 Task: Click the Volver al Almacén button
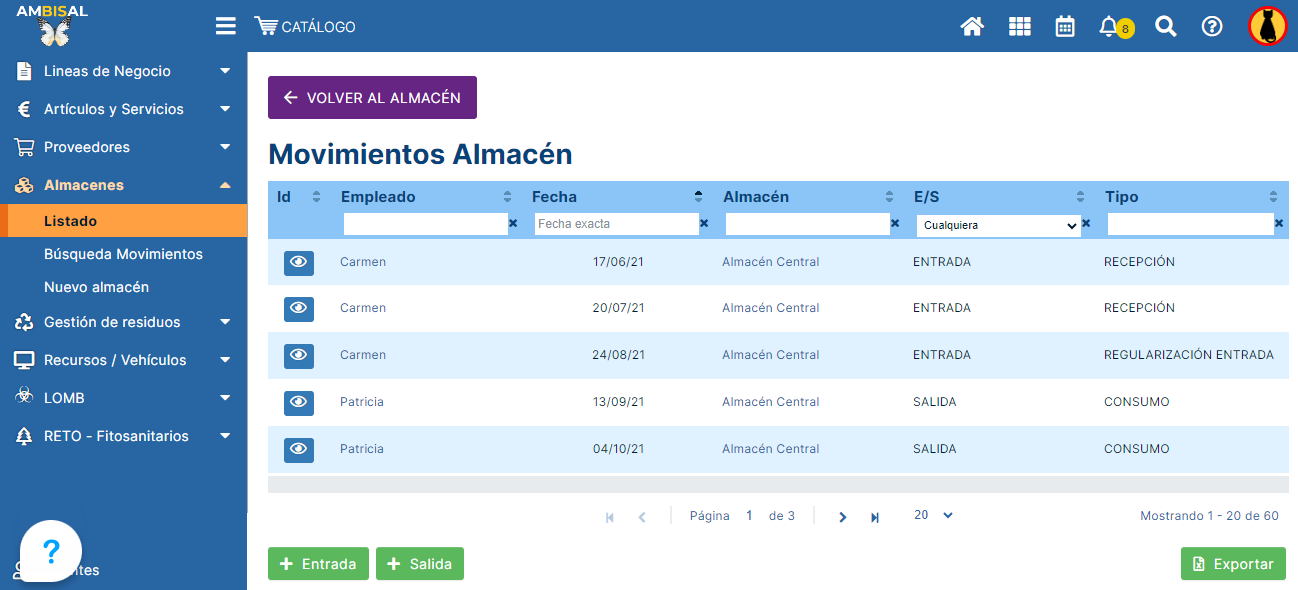pos(372,98)
